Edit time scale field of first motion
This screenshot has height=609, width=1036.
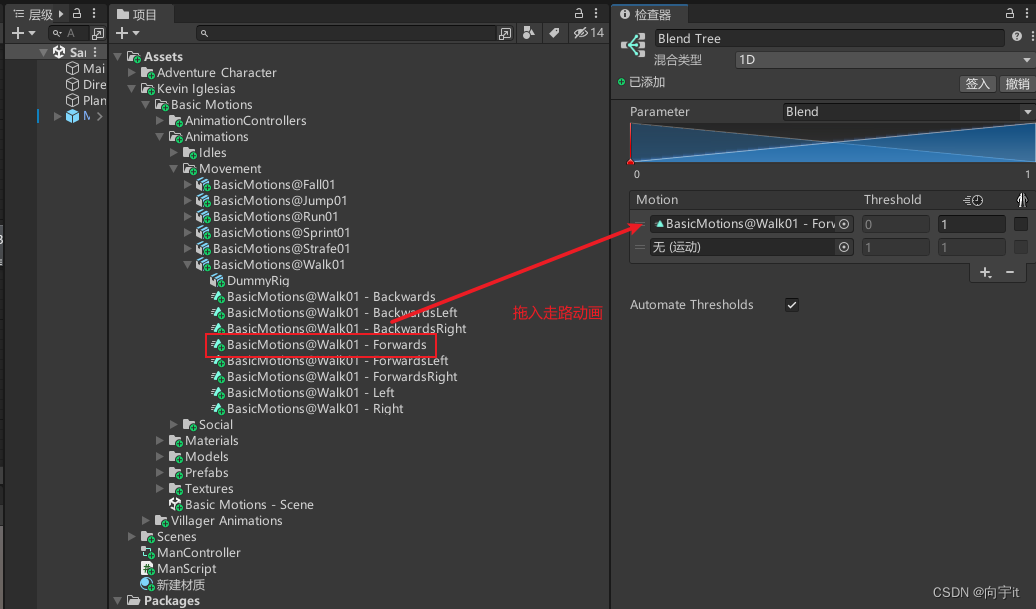click(971, 225)
